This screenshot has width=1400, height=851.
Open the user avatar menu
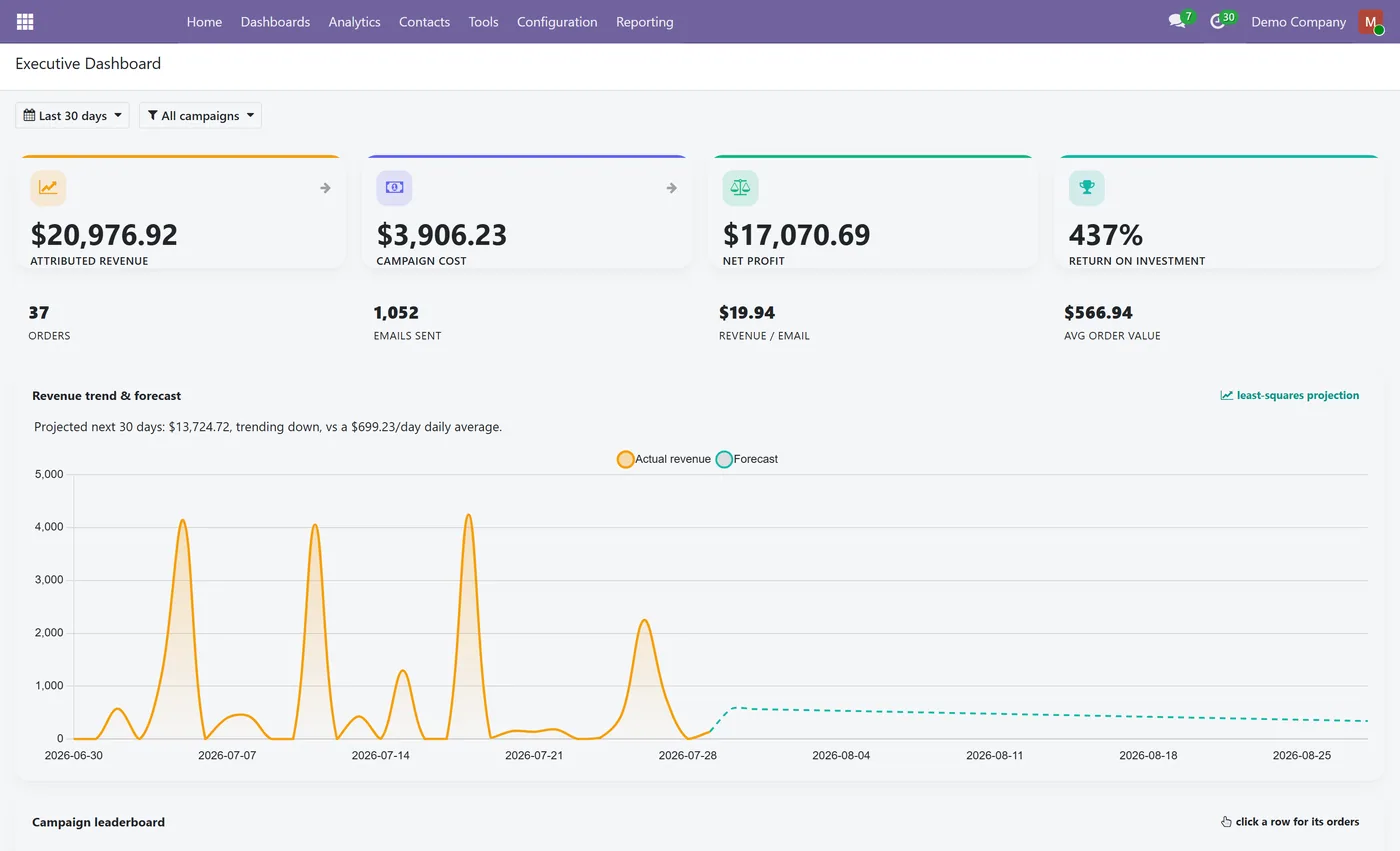click(1370, 22)
